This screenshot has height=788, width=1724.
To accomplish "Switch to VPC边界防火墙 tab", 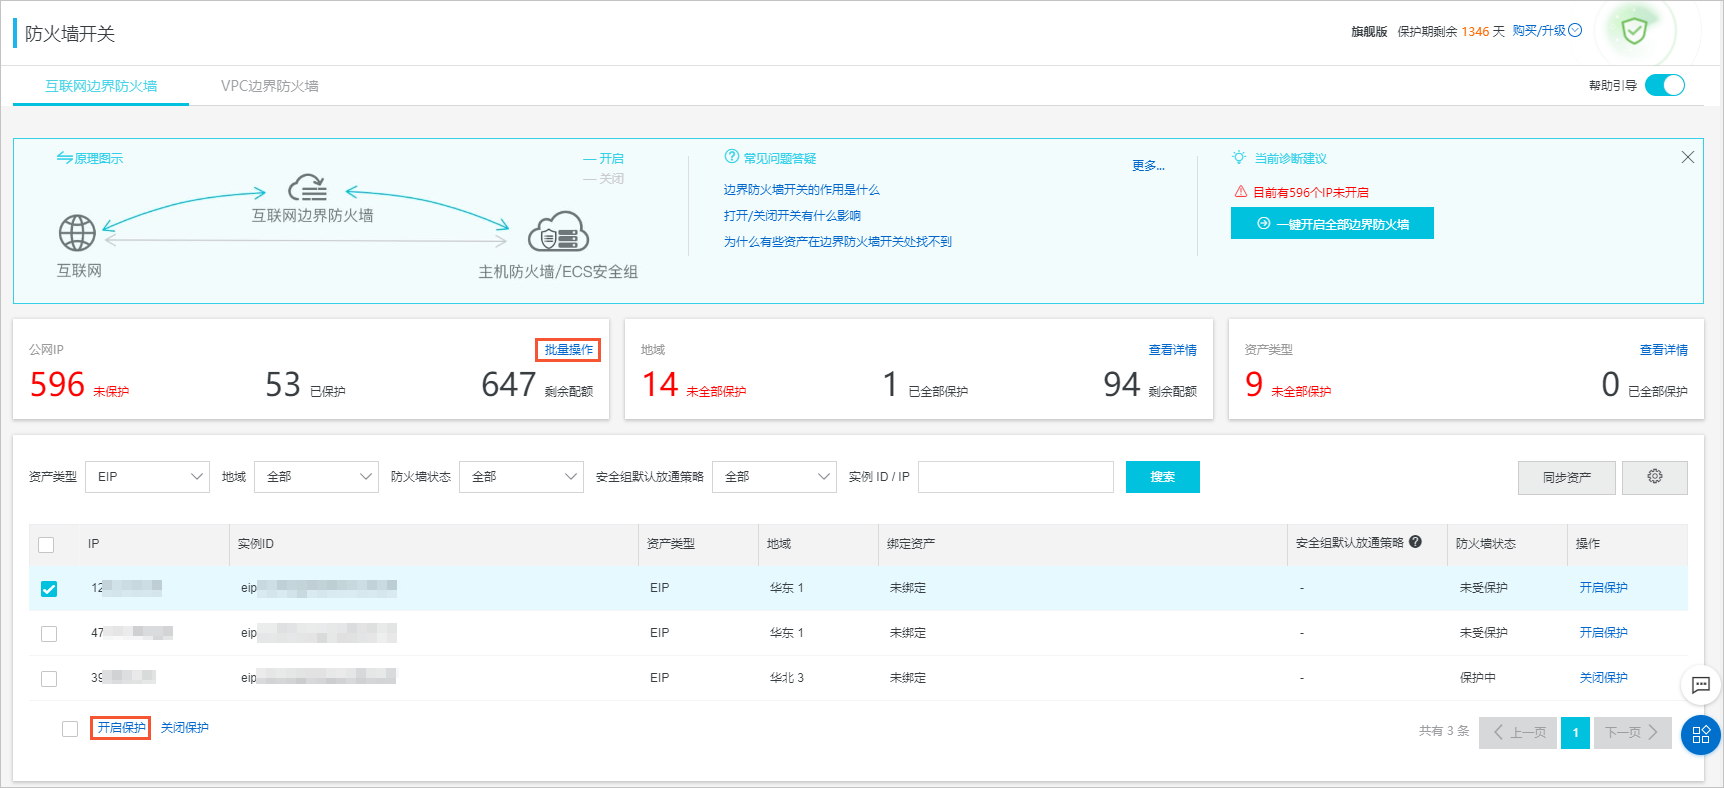I will pos(270,86).
